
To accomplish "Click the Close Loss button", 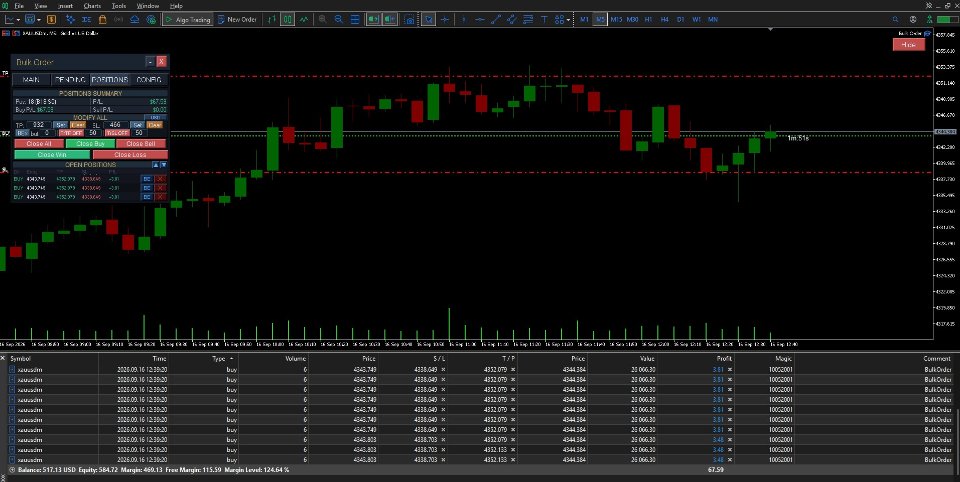I will tap(130, 154).
